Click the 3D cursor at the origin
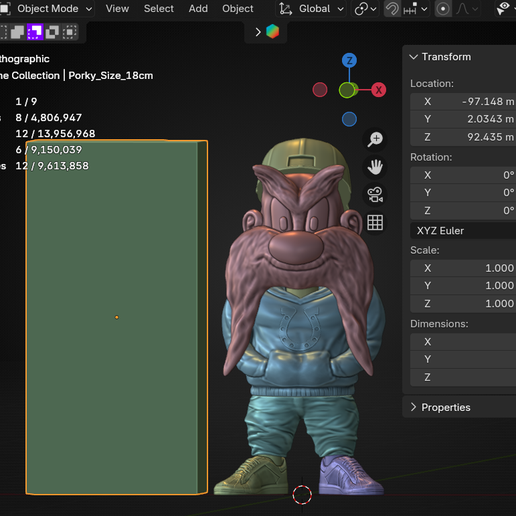516x516 pixels. coord(302,495)
